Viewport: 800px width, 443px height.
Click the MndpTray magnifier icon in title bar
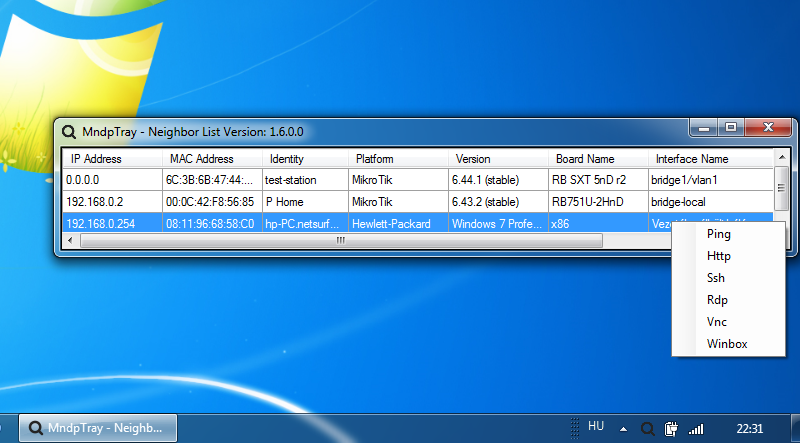pos(68,132)
